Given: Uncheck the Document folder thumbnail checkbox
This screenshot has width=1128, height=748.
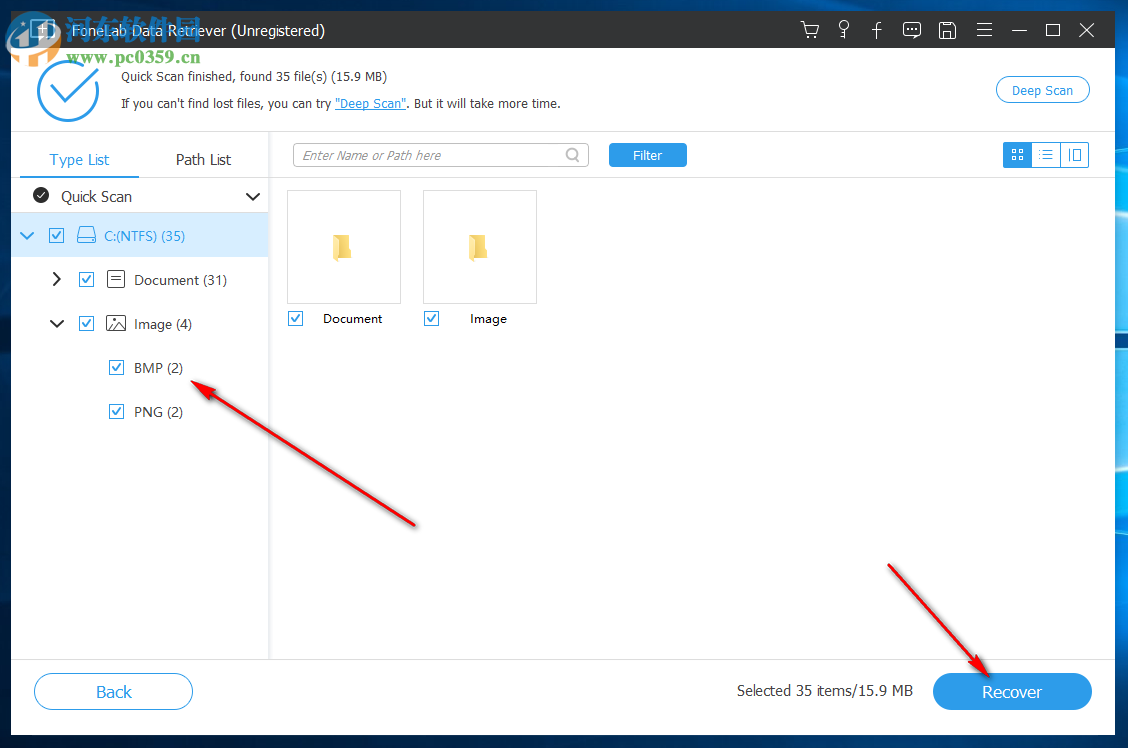Looking at the screenshot, I should pyautogui.click(x=295, y=317).
